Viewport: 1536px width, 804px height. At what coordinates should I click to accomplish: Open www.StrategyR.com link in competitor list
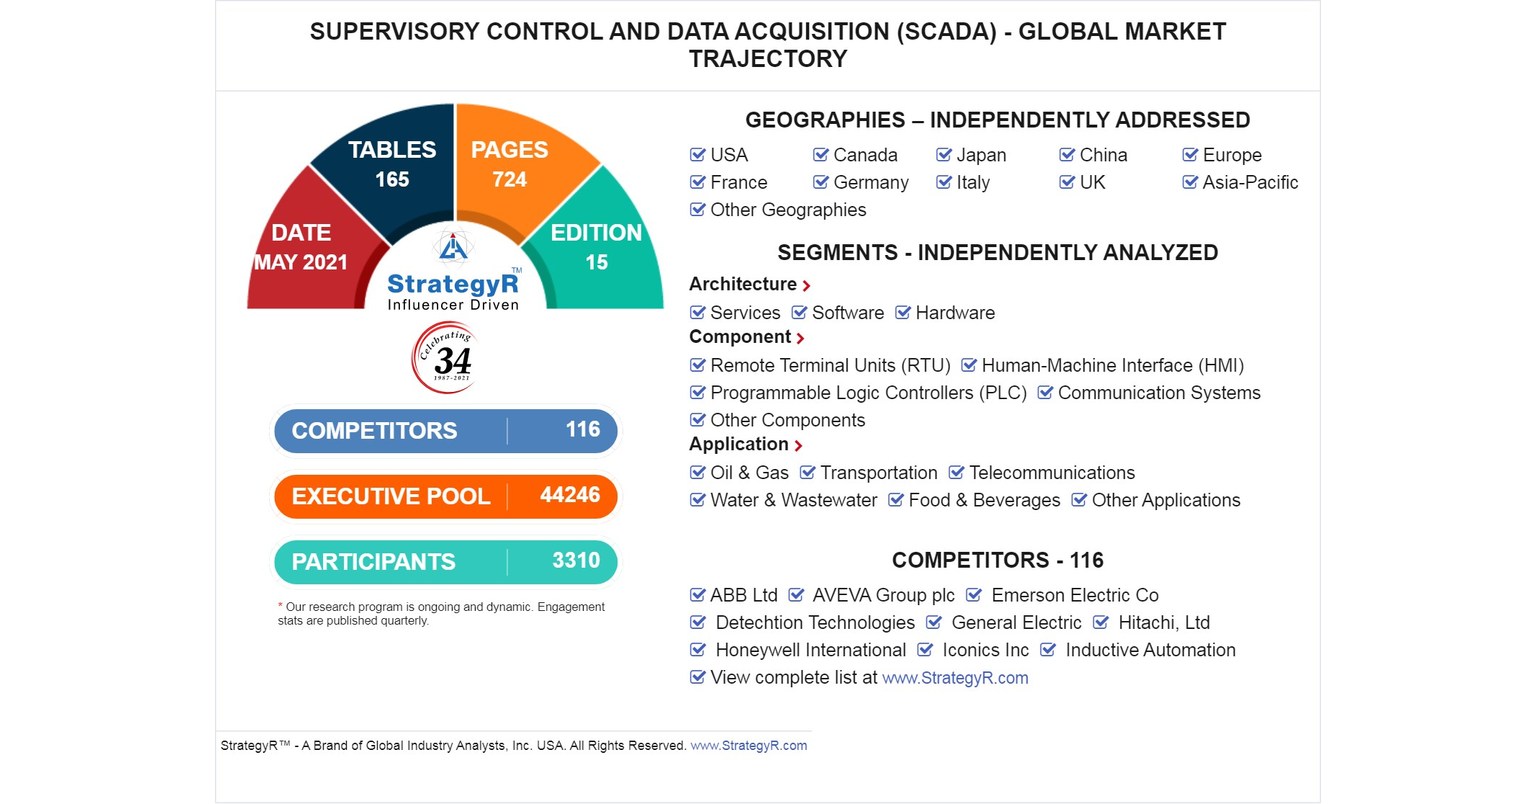point(955,678)
